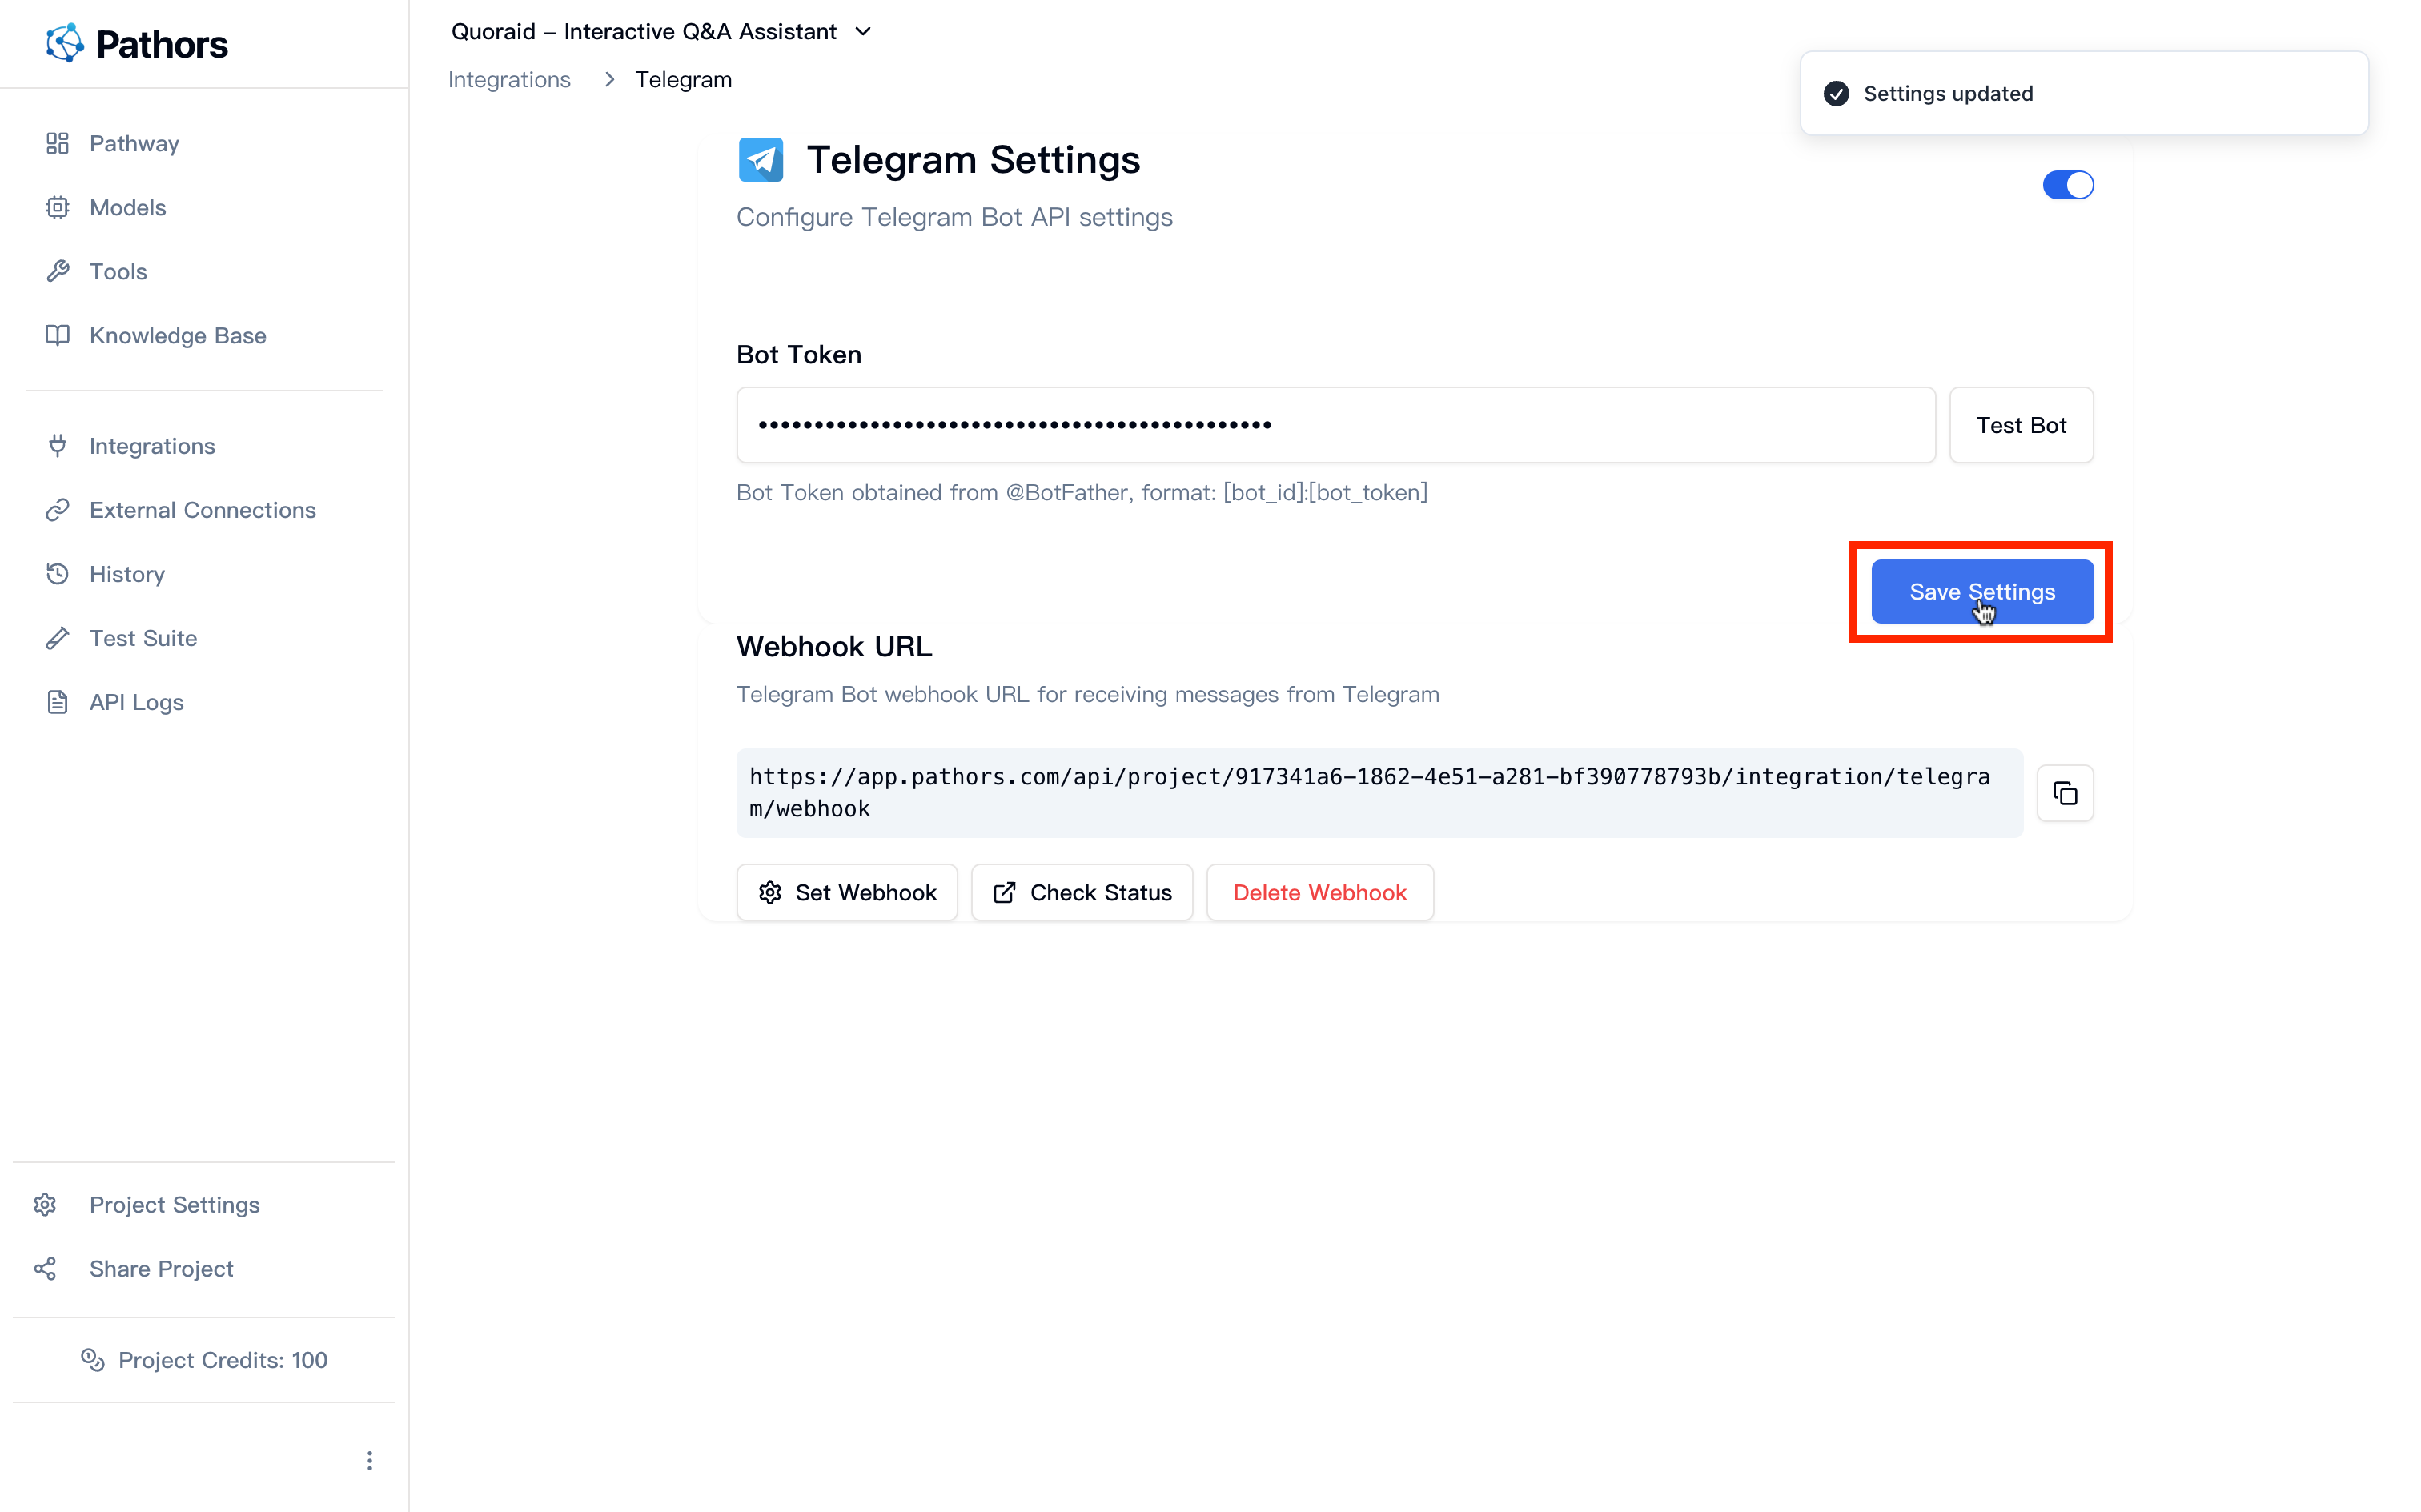Select the Models sidebar icon

coord(57,207)
